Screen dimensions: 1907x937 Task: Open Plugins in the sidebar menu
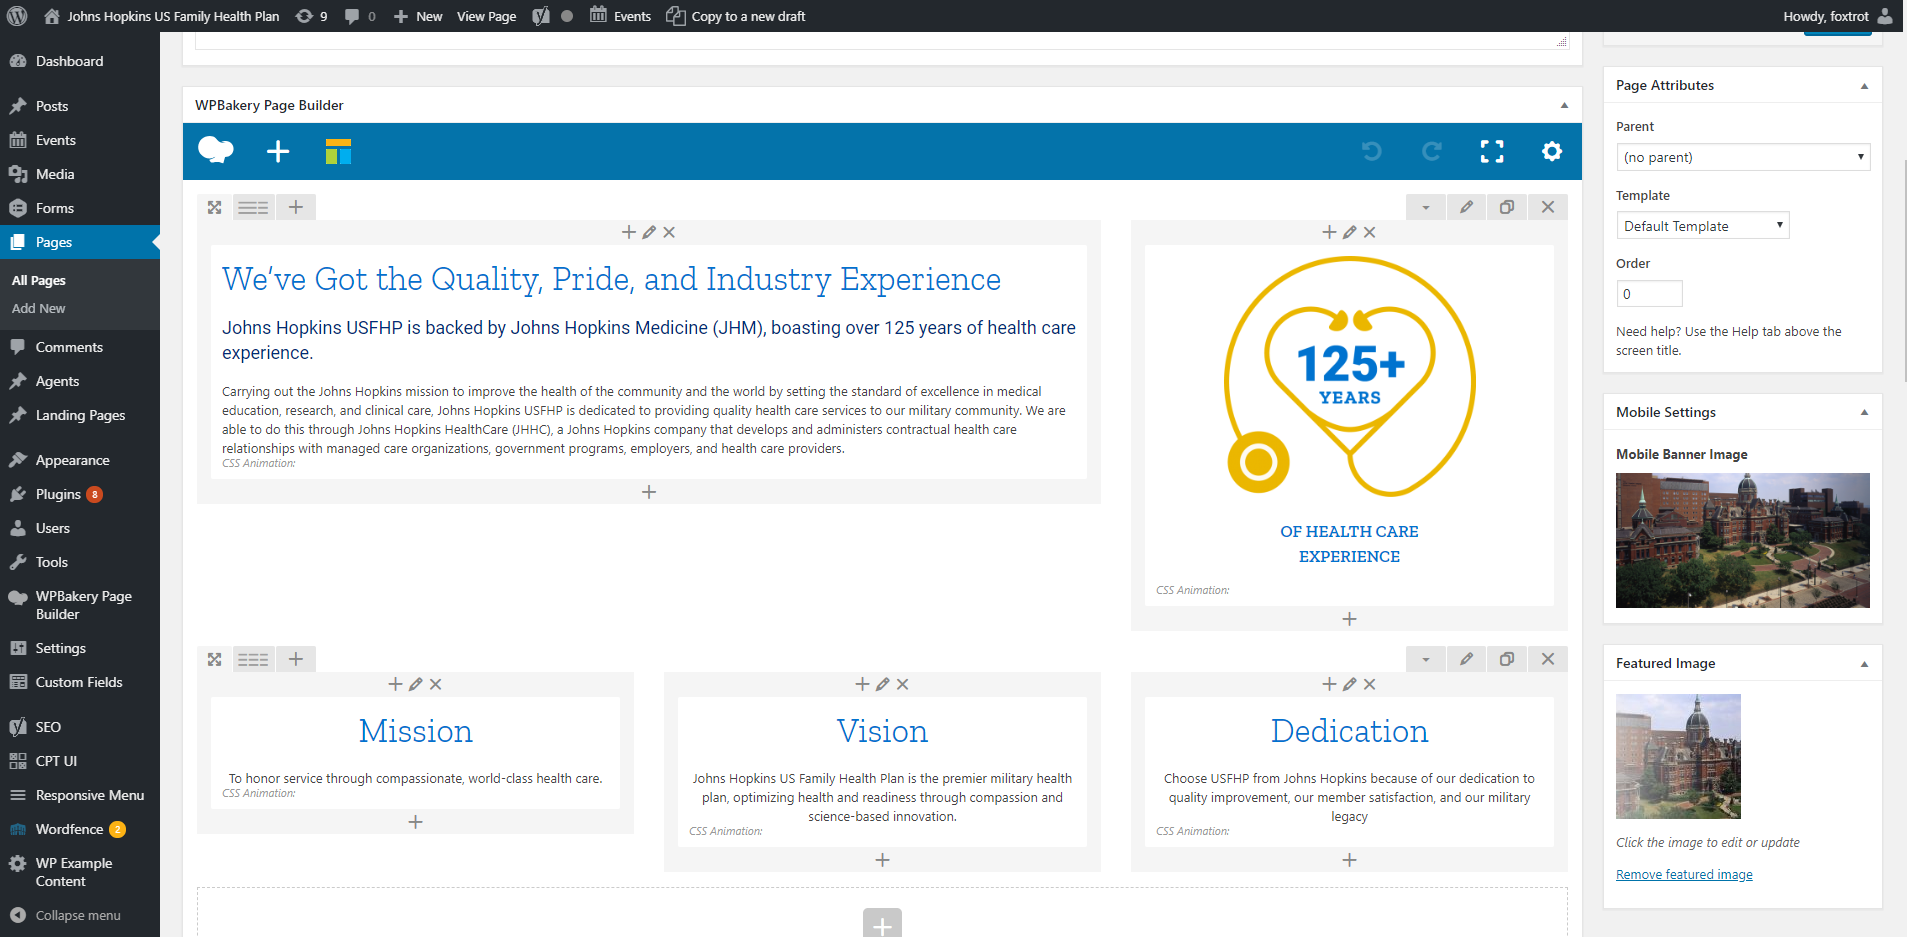point(58,494)
